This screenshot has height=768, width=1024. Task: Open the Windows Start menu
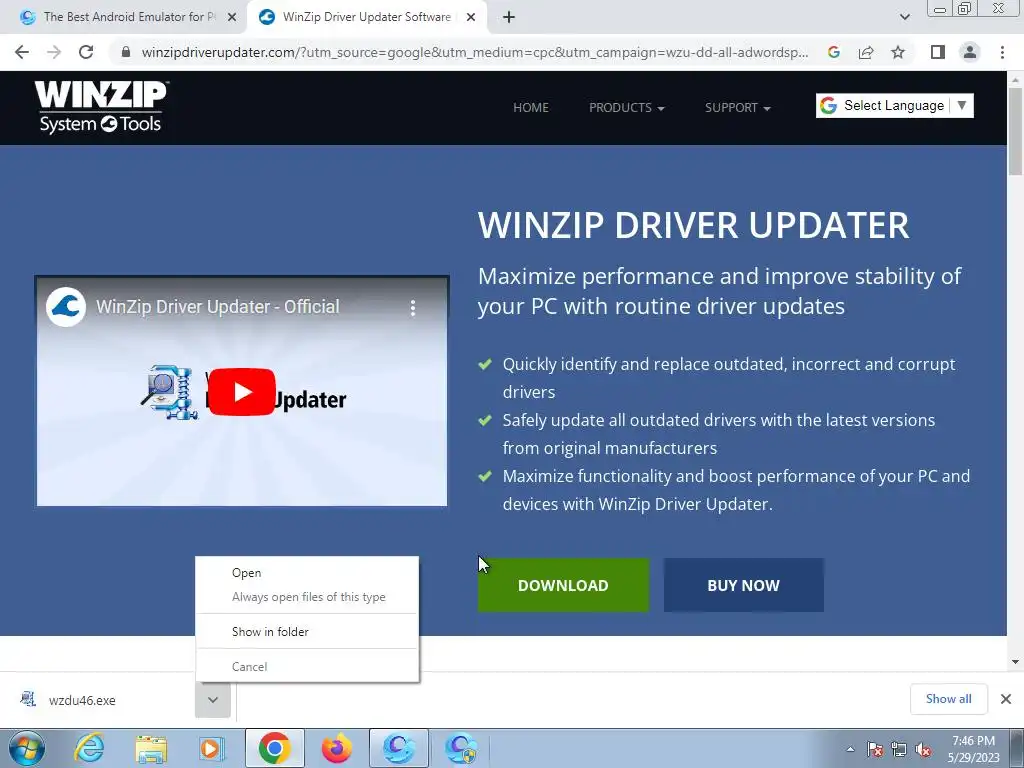27,748
